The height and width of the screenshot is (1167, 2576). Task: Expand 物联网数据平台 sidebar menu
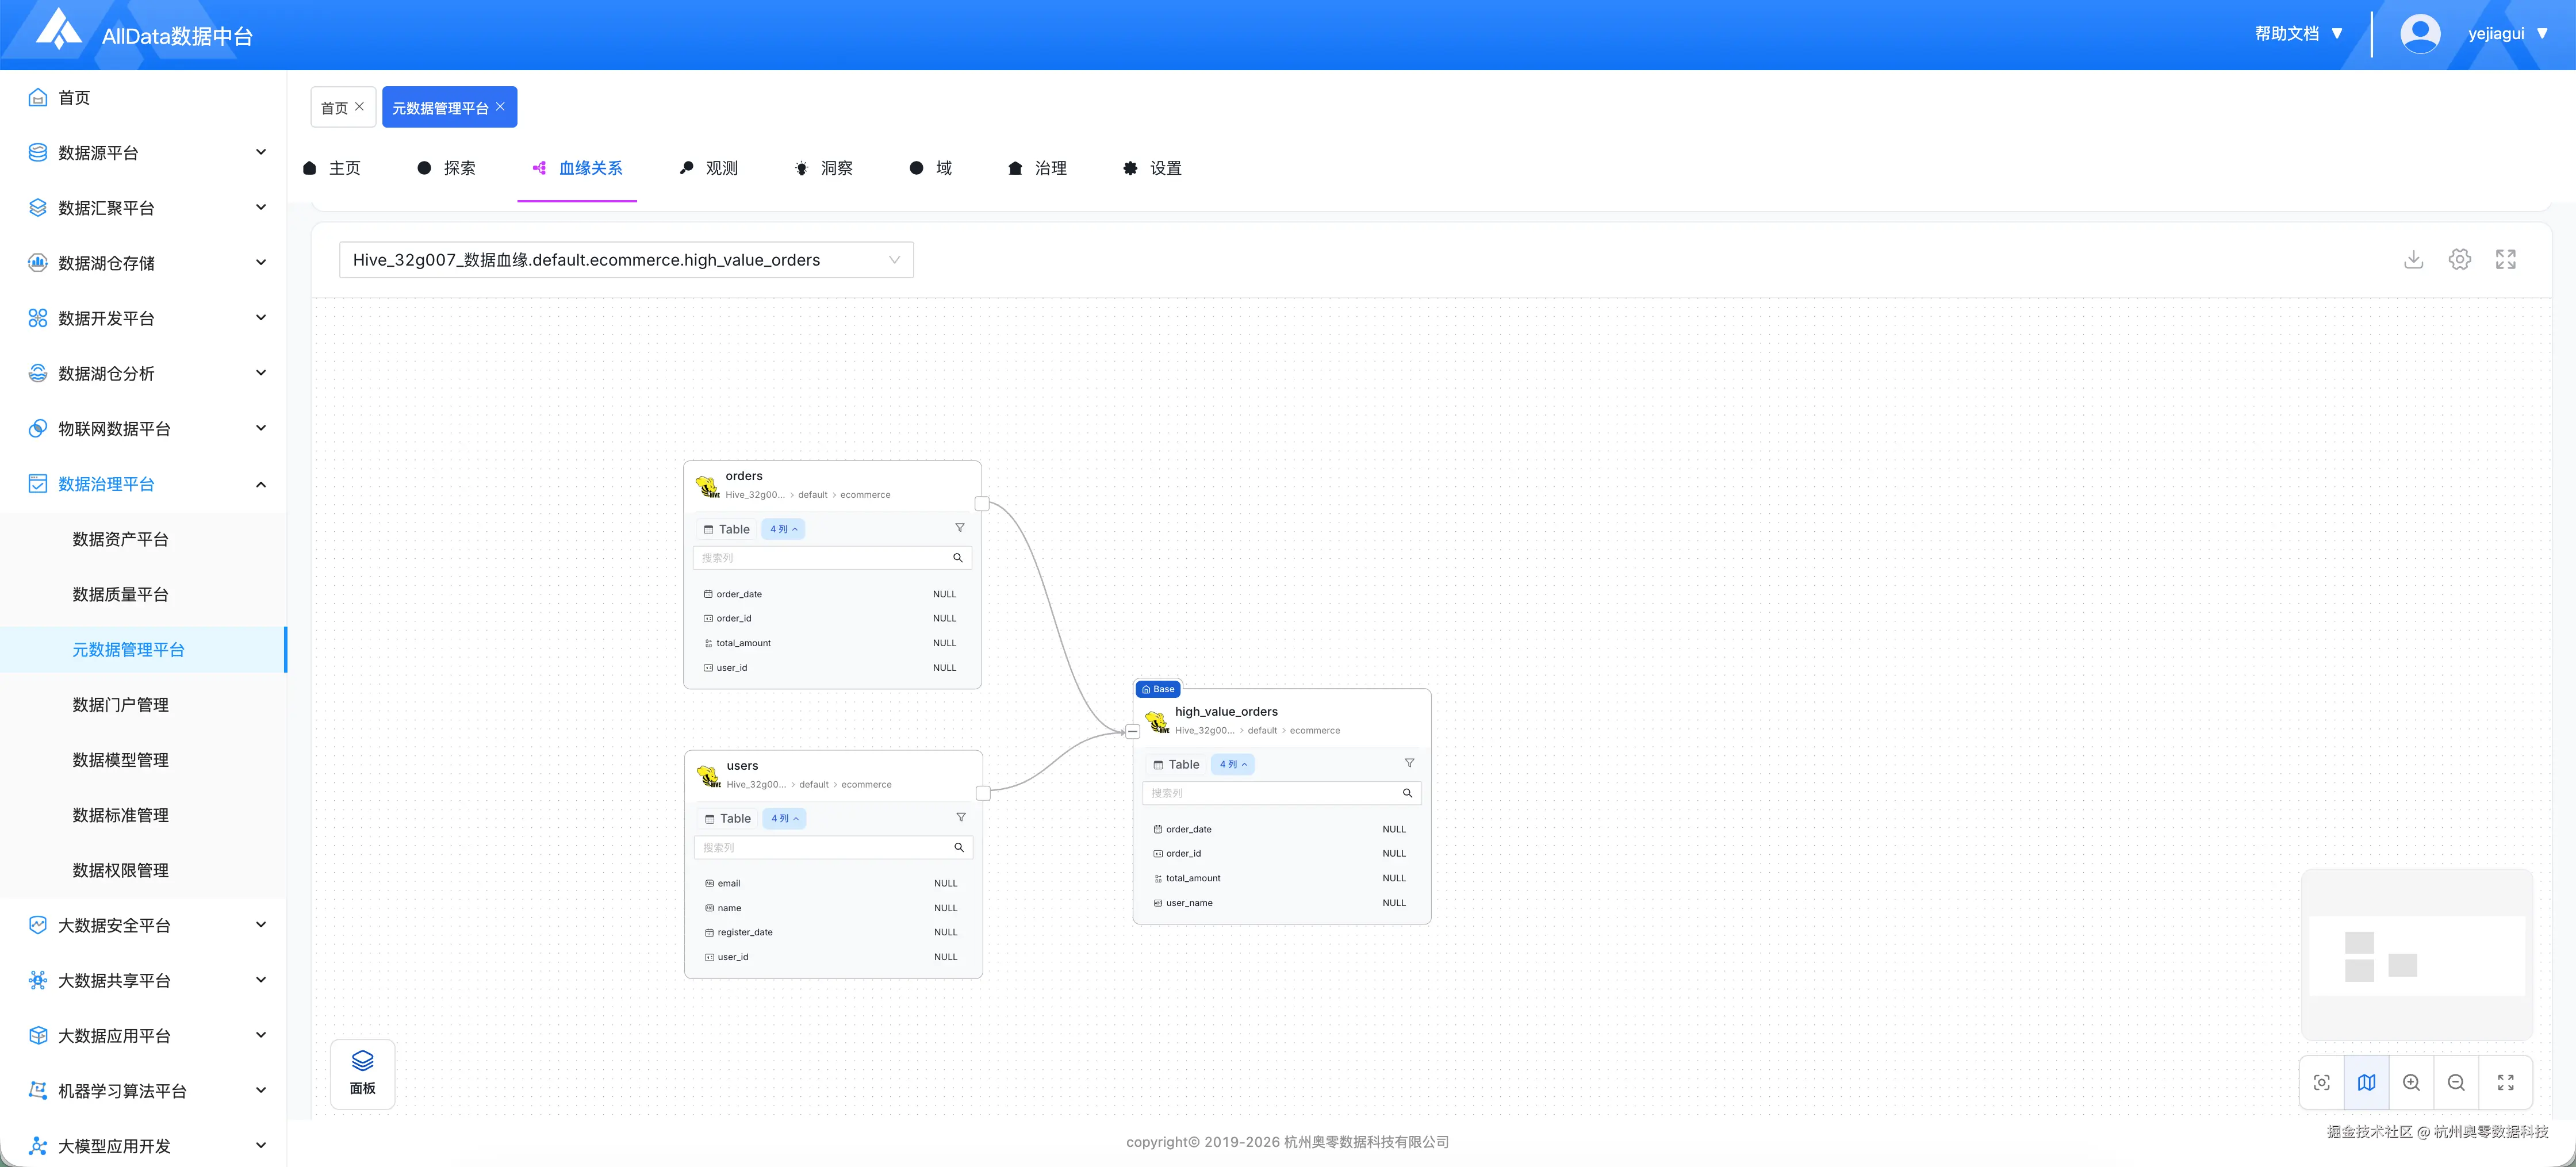[x=143, y=428]
